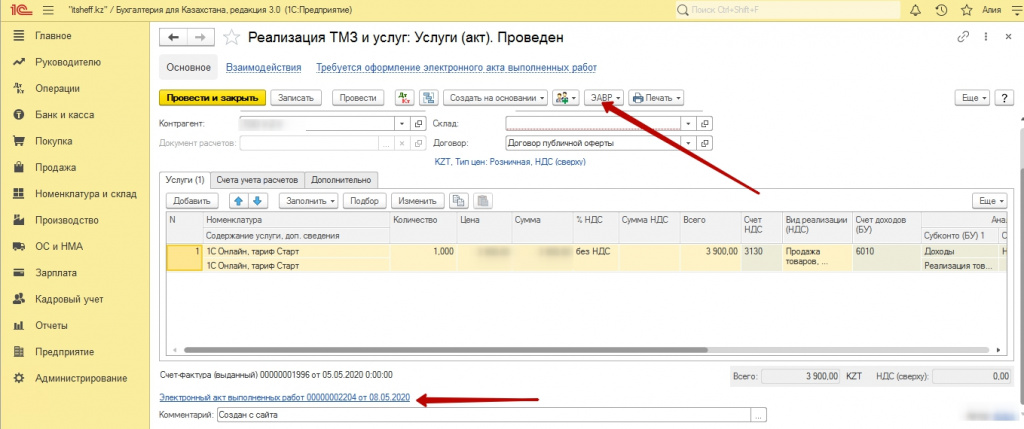Image resolution: width=1024 pixels, height=429 pixels.
Task: Open Склад field dropdown arrow
Action: coord(688,123)
